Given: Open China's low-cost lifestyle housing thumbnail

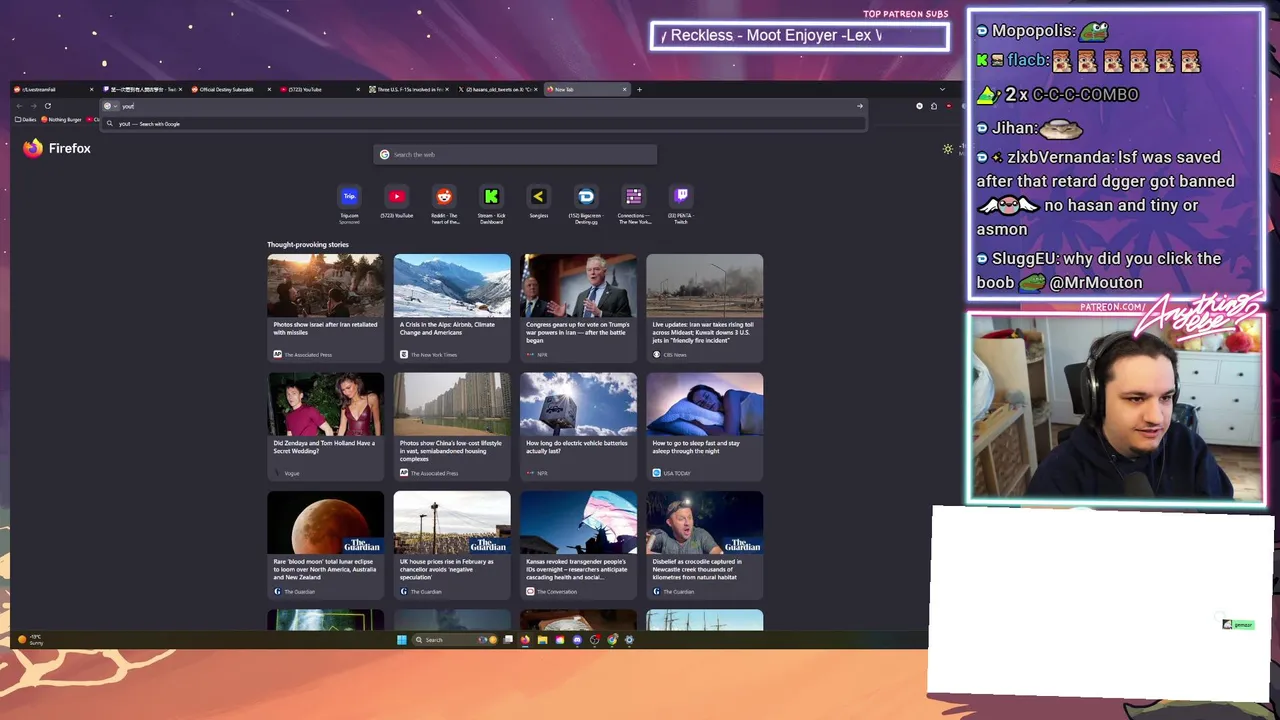Looking at the screenshot, I should (x=452, y=404).
